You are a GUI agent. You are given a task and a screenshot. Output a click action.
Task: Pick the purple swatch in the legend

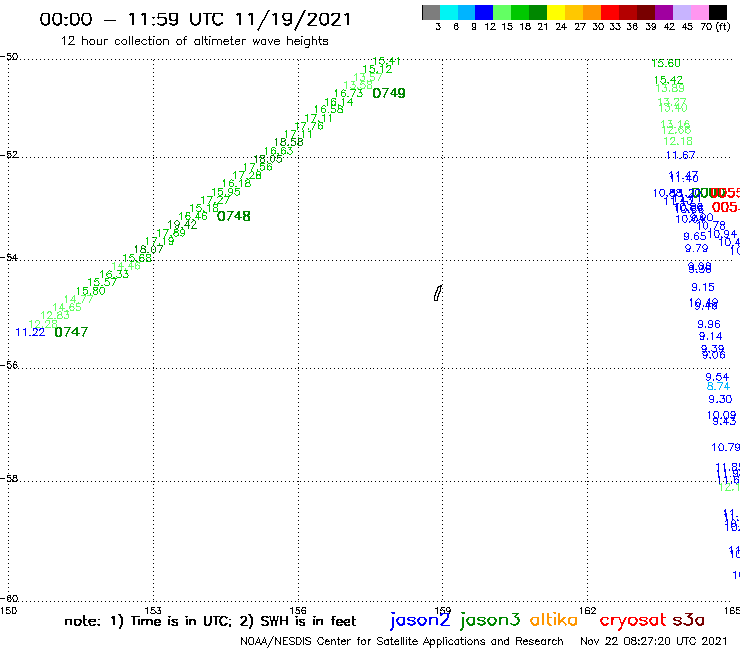click(664, 12)
